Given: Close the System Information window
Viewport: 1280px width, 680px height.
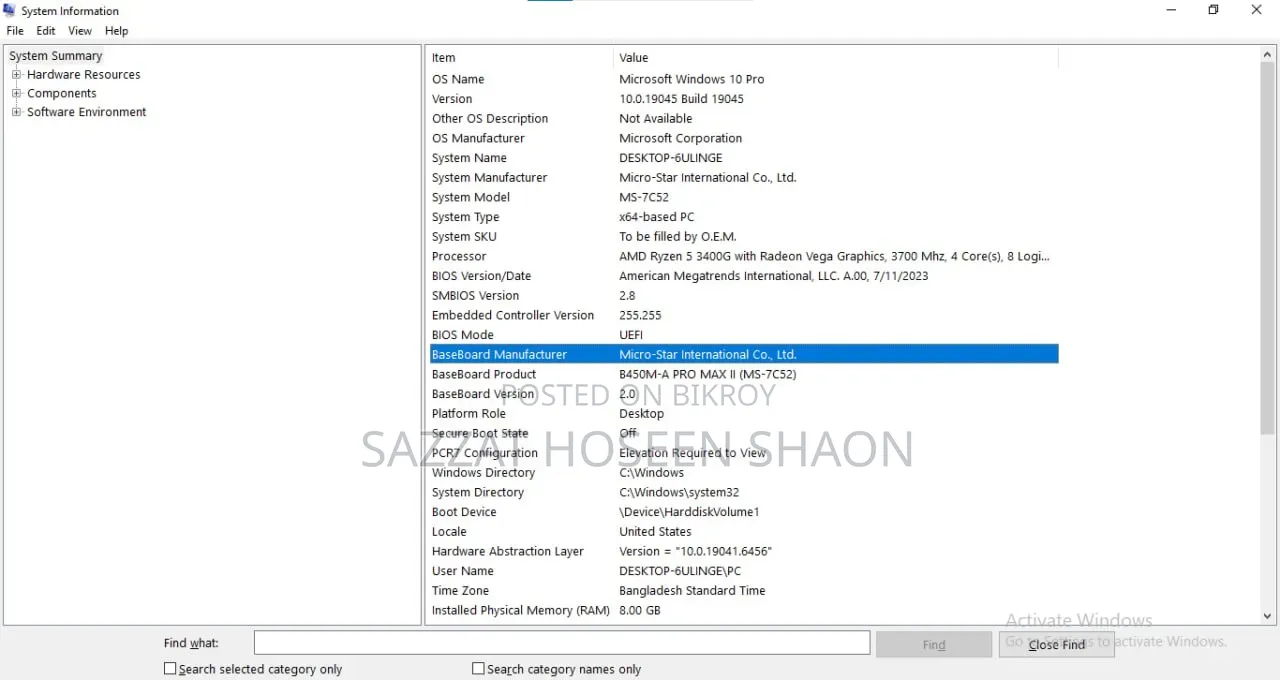Looking at the screenshot, I should point(1257,10).
